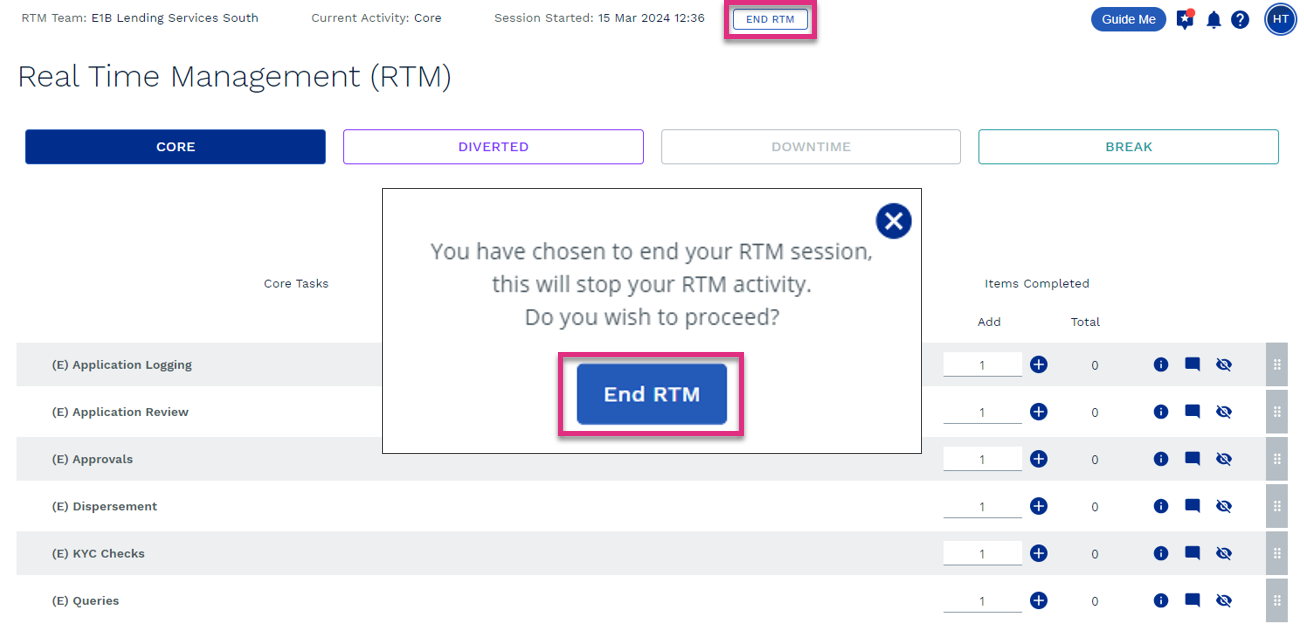Screen dimensions: 1304x642
Task: Hide the KYC Checks task
Action: click(1223, 553)
